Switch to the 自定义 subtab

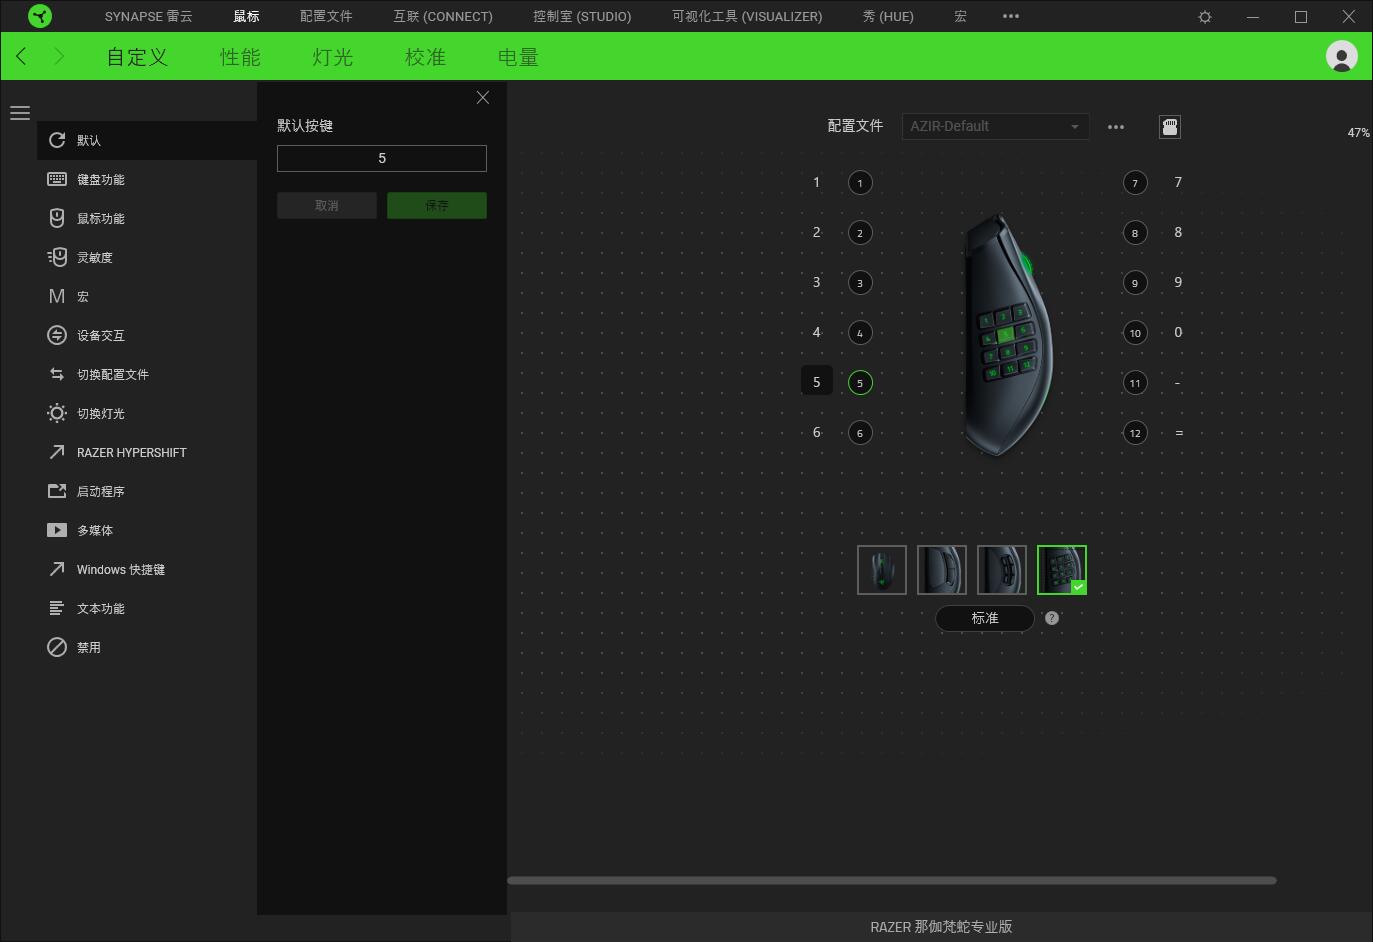[x=137, y=57]
